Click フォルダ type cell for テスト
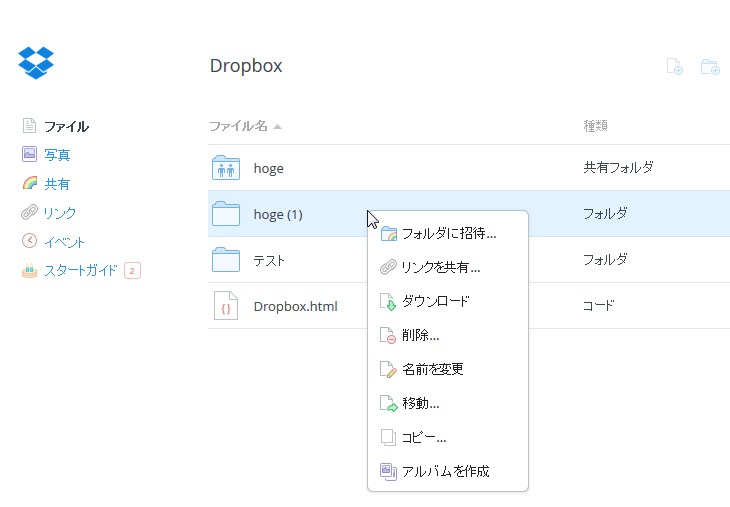This screenshot has width=730, height=507. coord(605,259)
